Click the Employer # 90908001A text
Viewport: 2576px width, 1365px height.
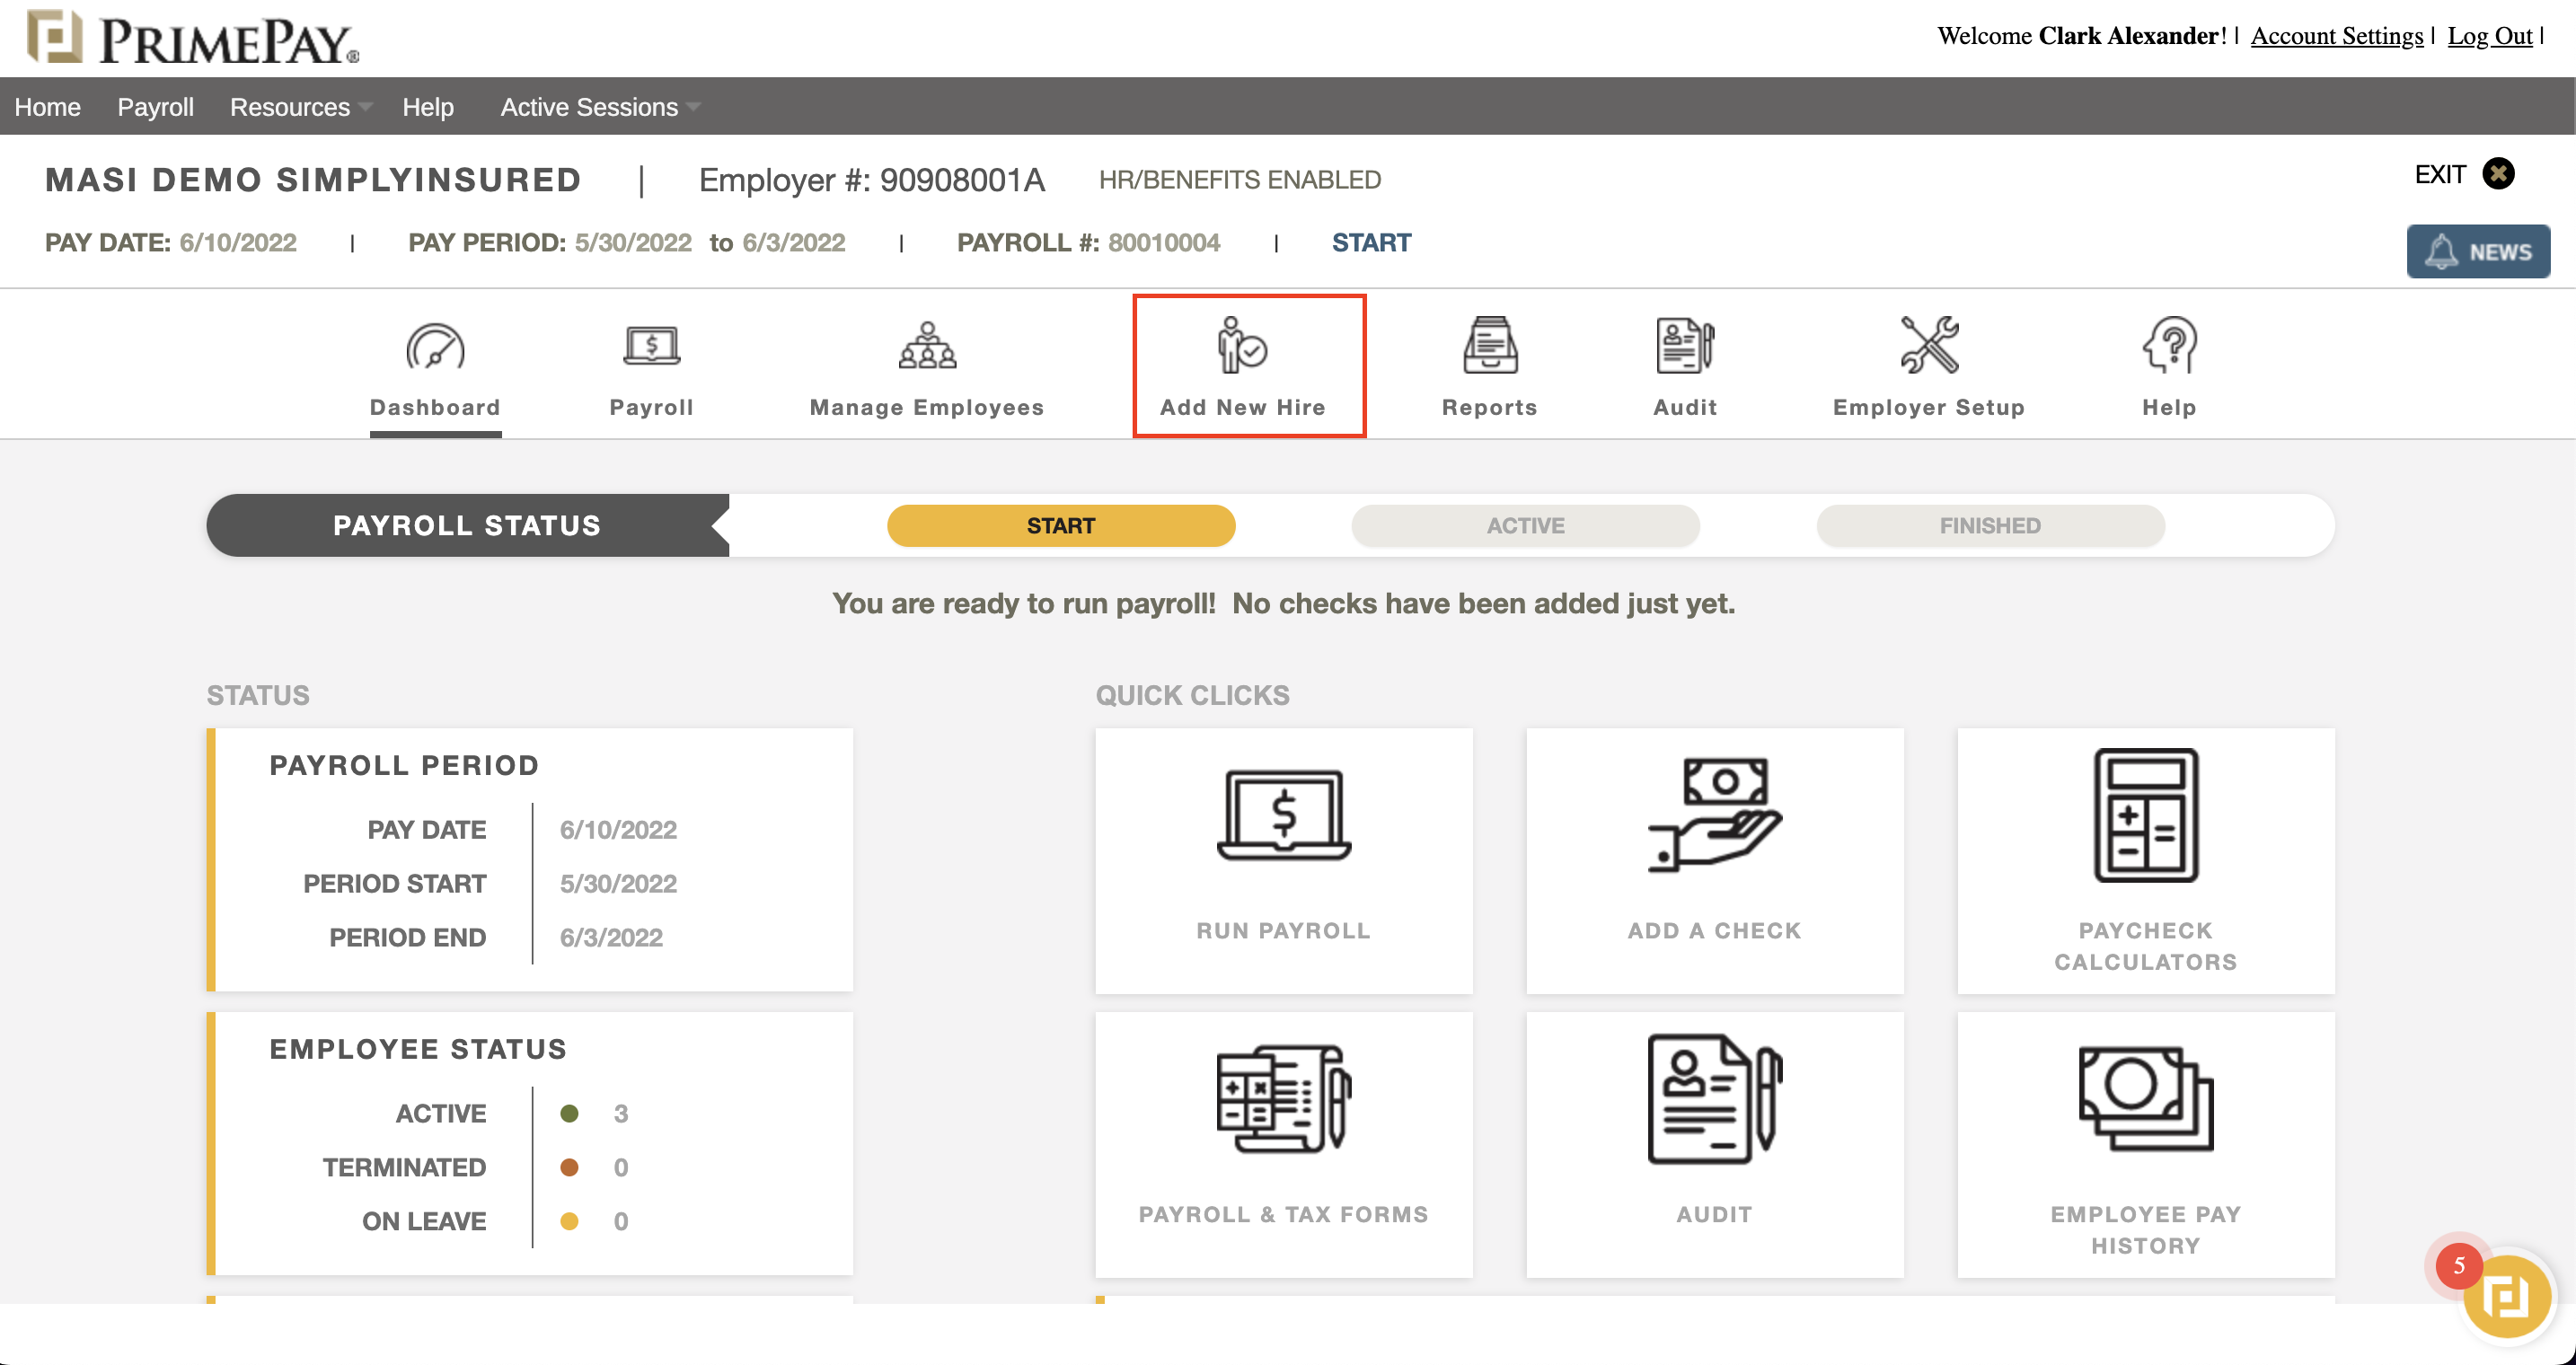click(x=871, y=180)
